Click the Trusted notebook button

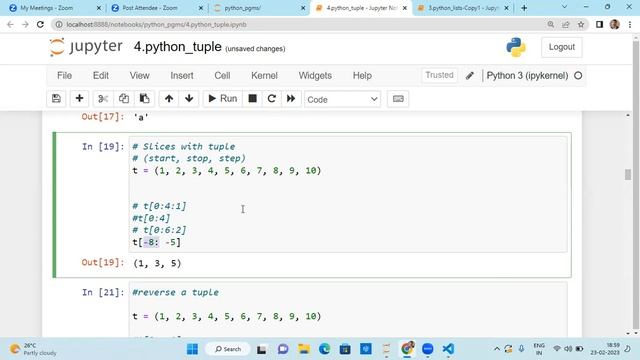pos(440,75)
